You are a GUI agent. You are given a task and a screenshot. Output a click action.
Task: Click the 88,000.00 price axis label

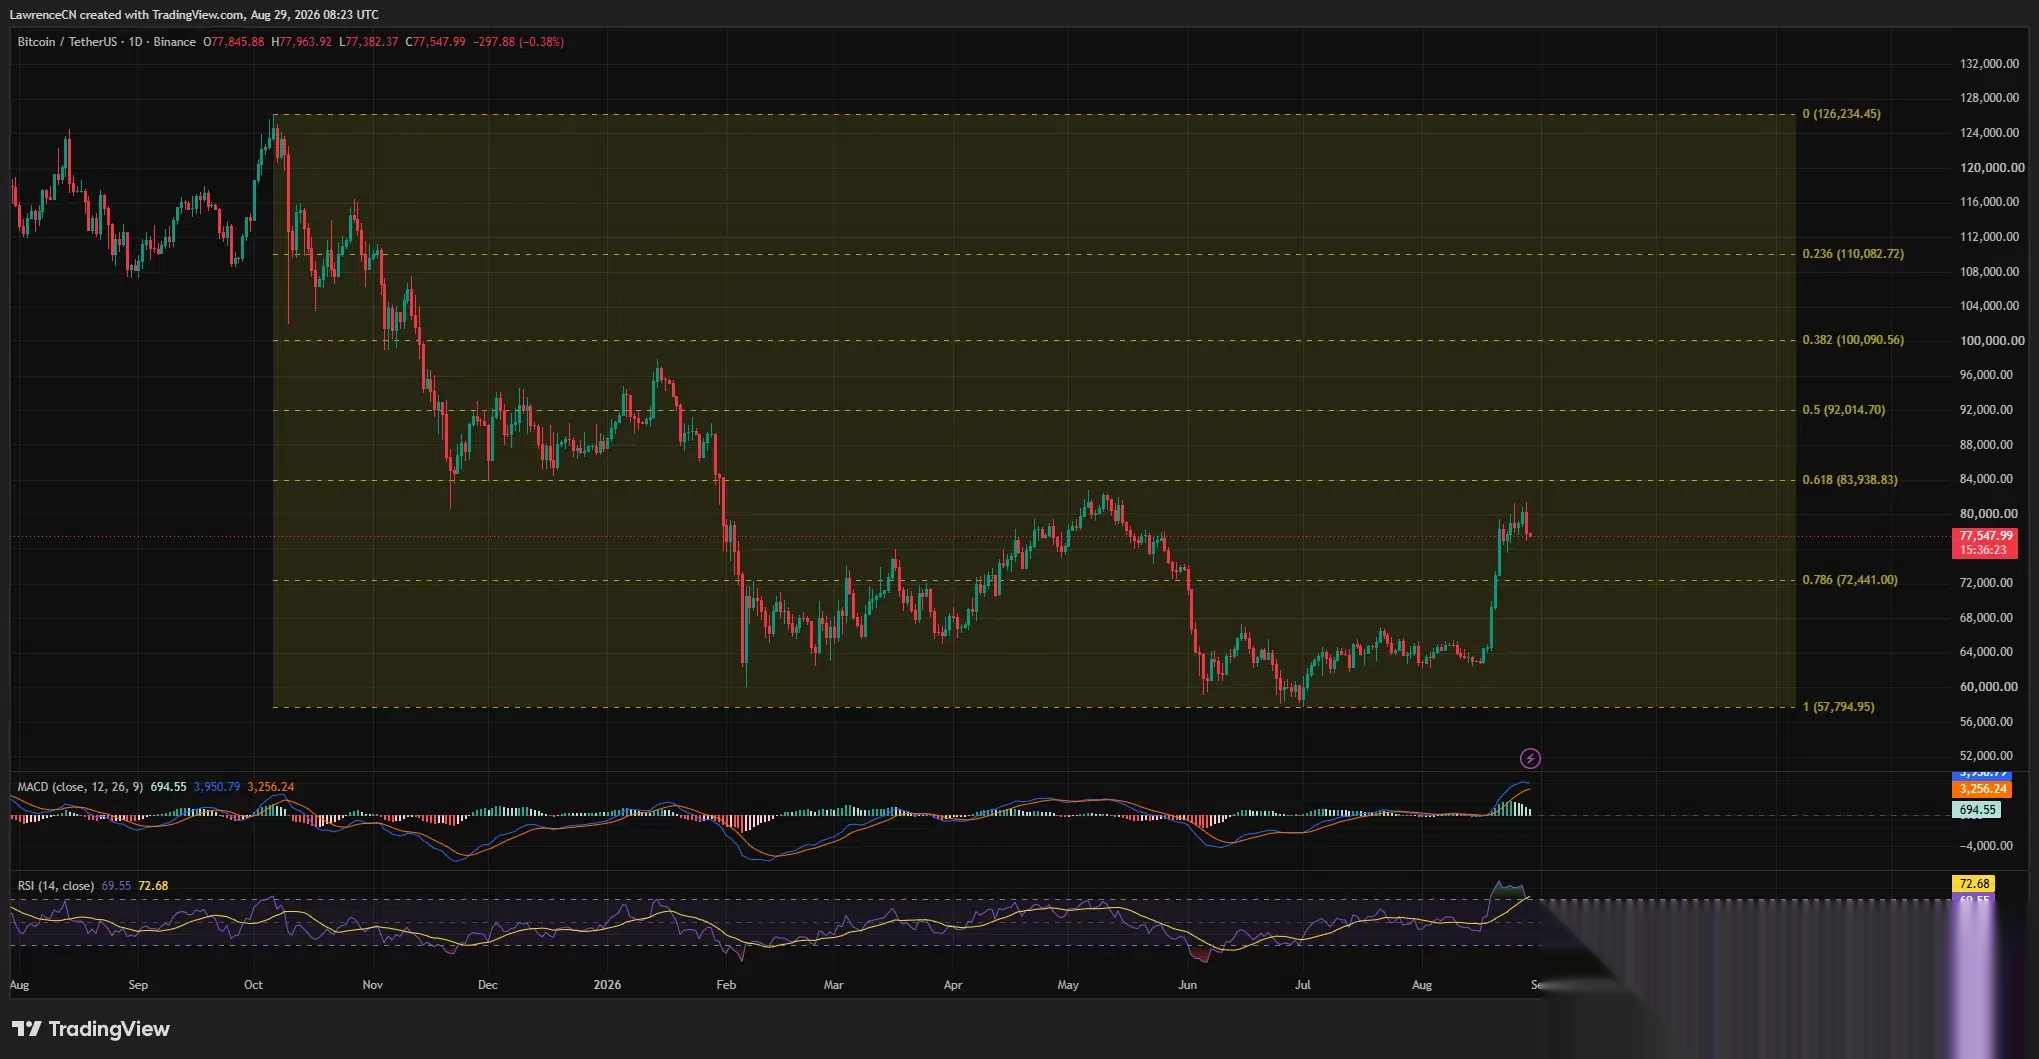click(x=1986, y=445)
